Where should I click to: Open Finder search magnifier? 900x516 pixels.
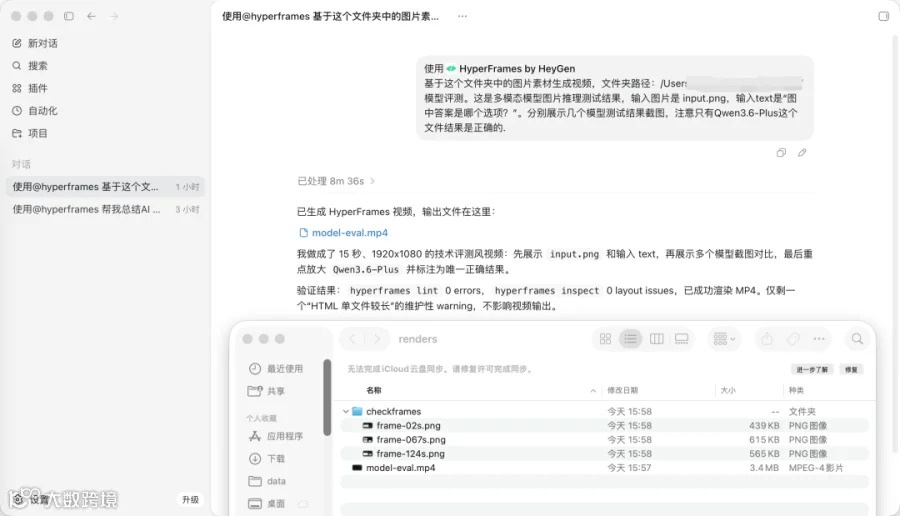pyautogui.click(x=857, y=339)
